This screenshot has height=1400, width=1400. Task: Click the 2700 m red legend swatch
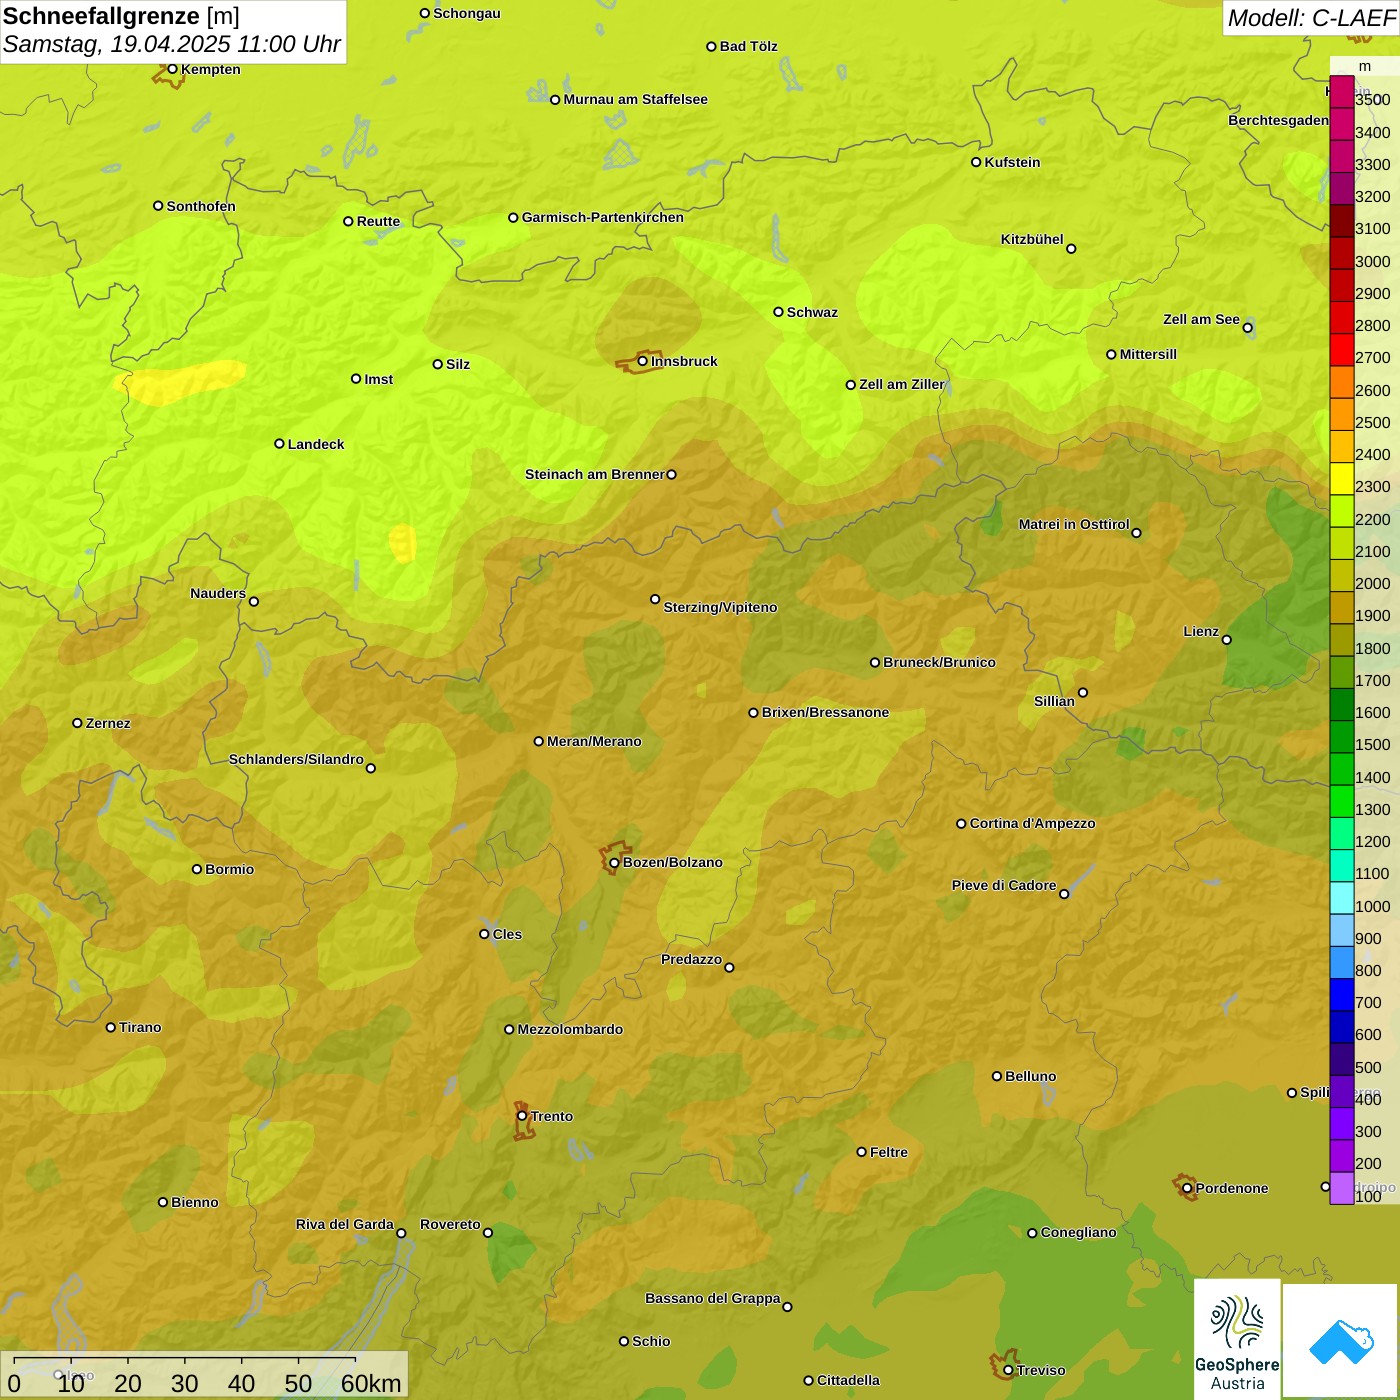[x=1341, y=350]
